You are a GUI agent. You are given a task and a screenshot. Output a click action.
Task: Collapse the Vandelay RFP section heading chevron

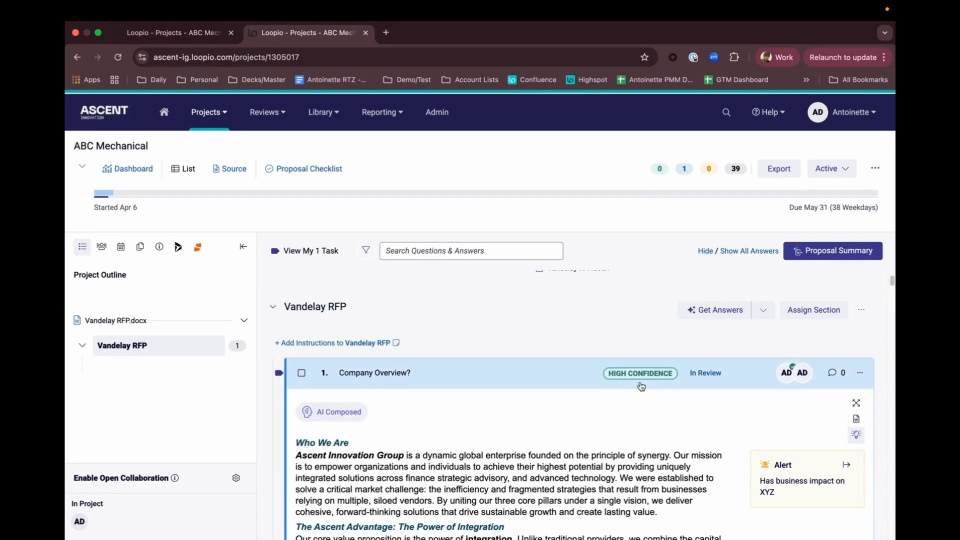click(x=273, y=307)
